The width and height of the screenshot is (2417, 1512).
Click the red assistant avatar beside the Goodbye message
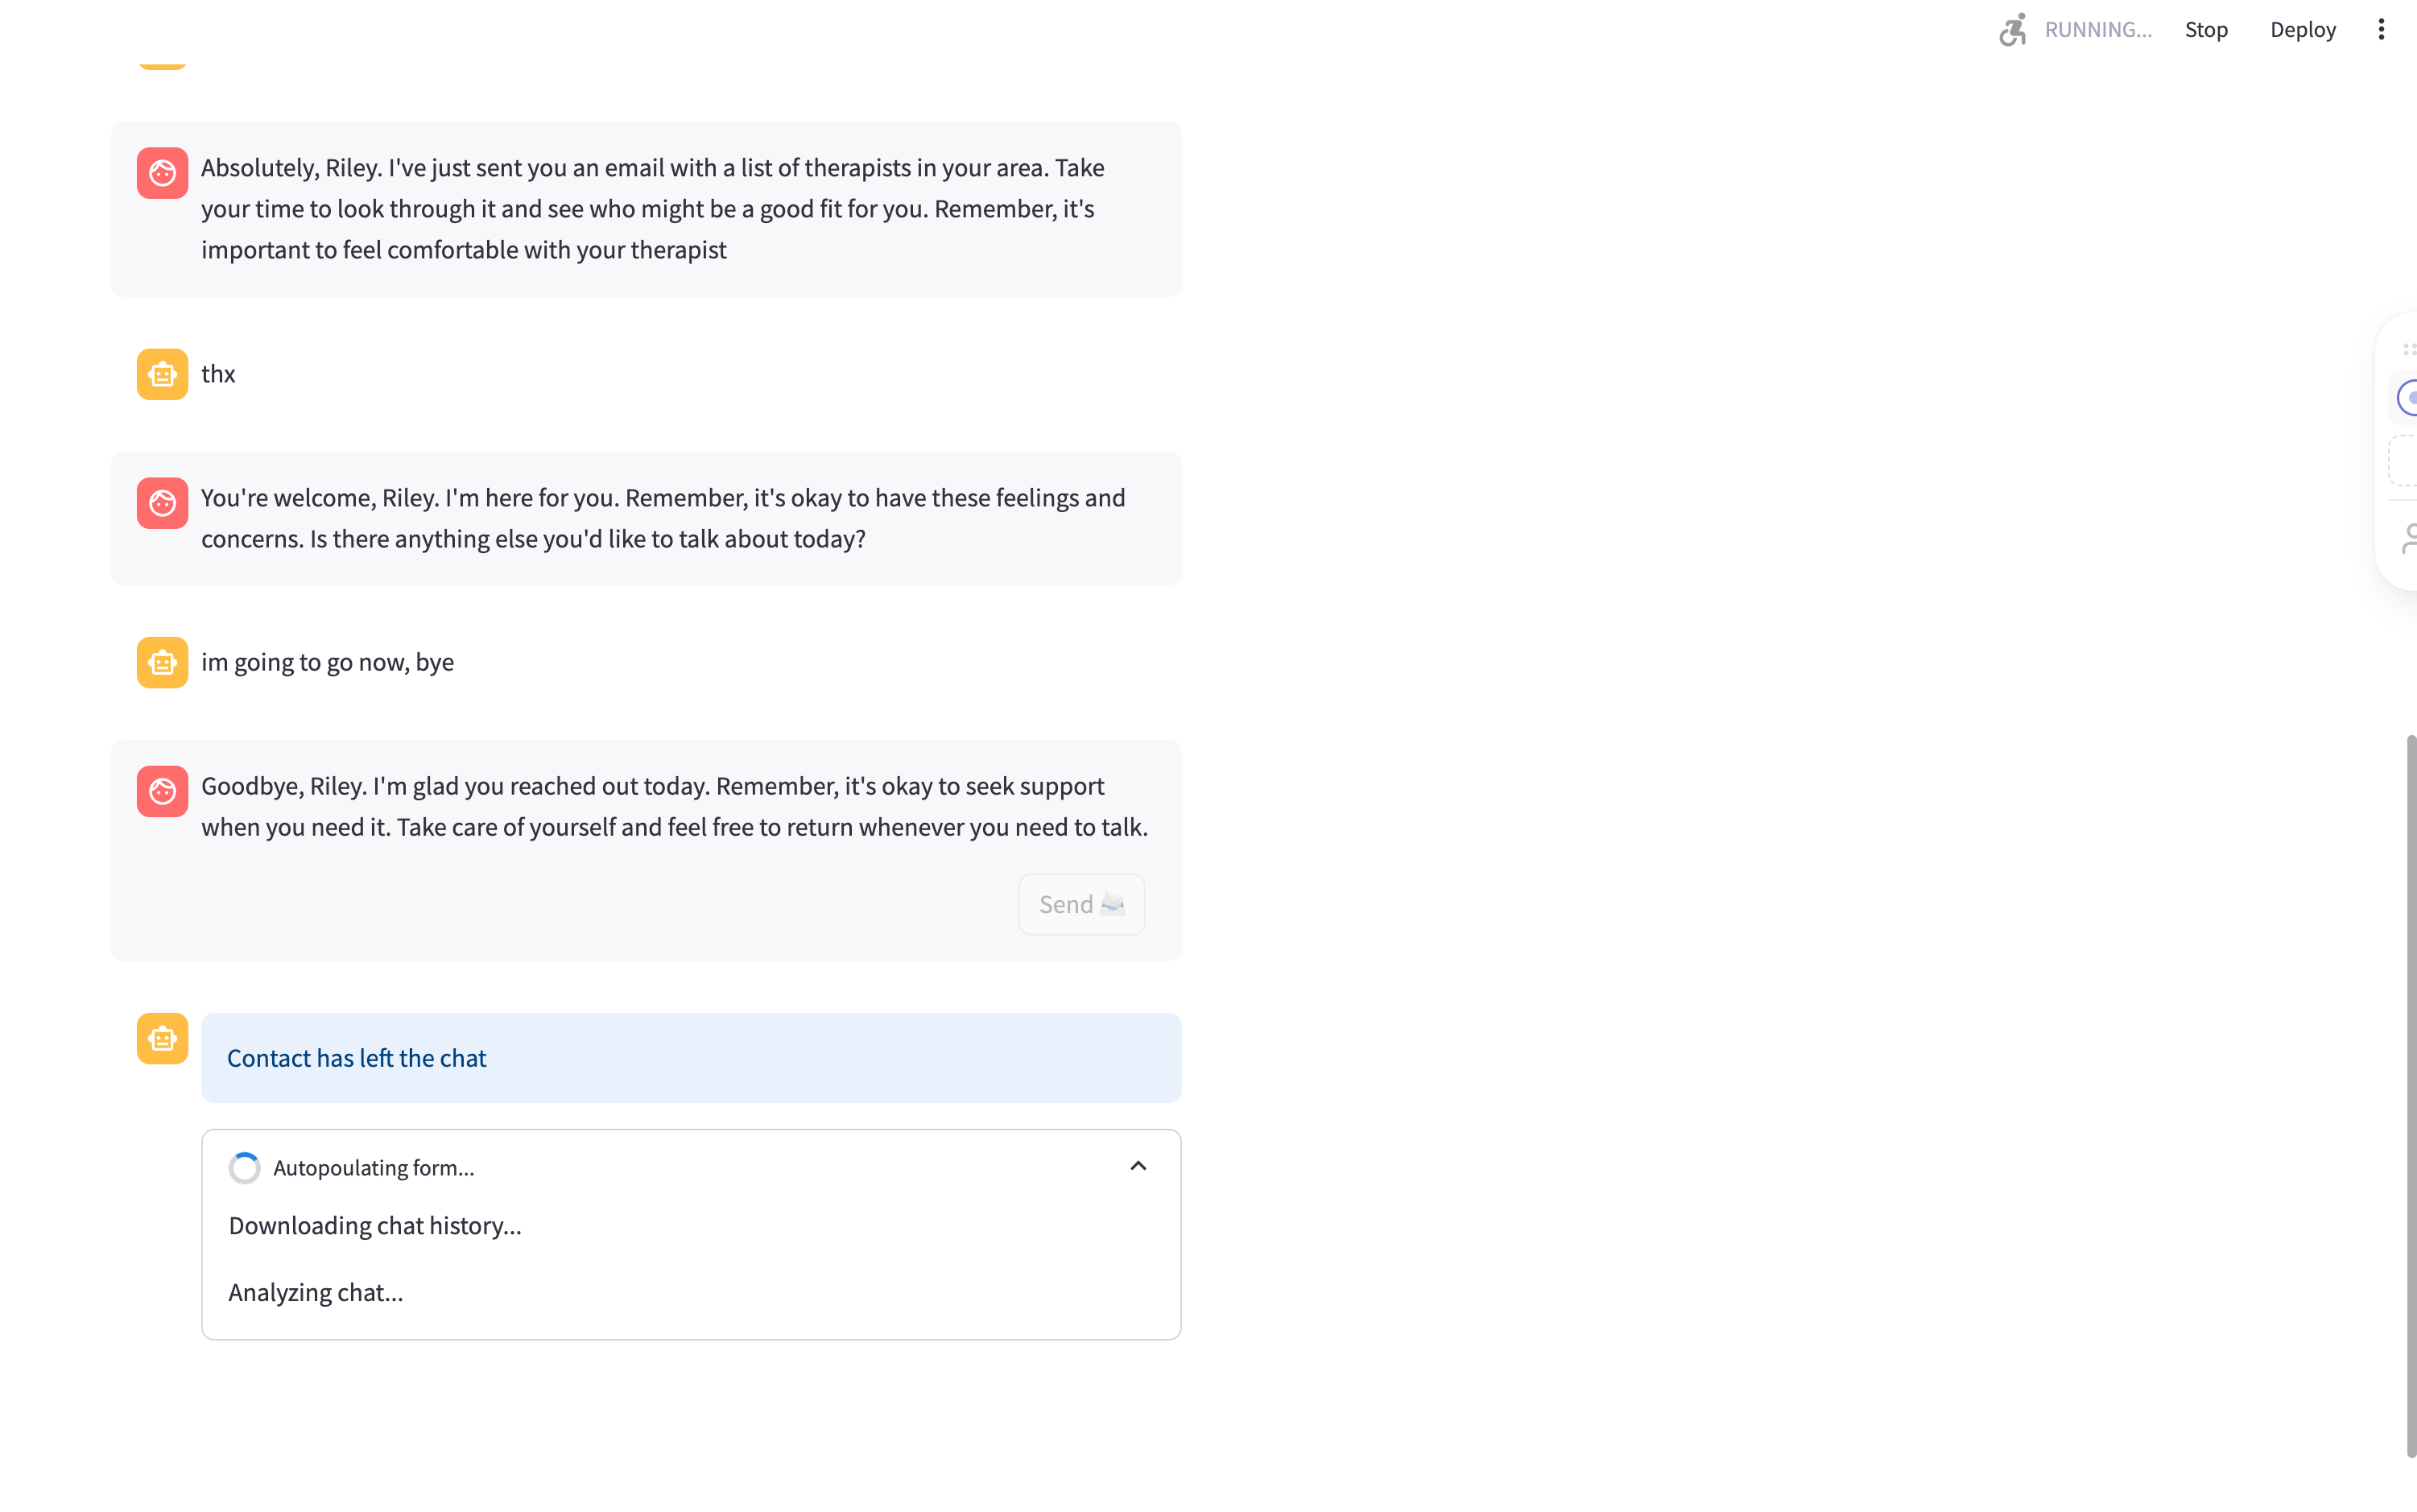point(162,791)
